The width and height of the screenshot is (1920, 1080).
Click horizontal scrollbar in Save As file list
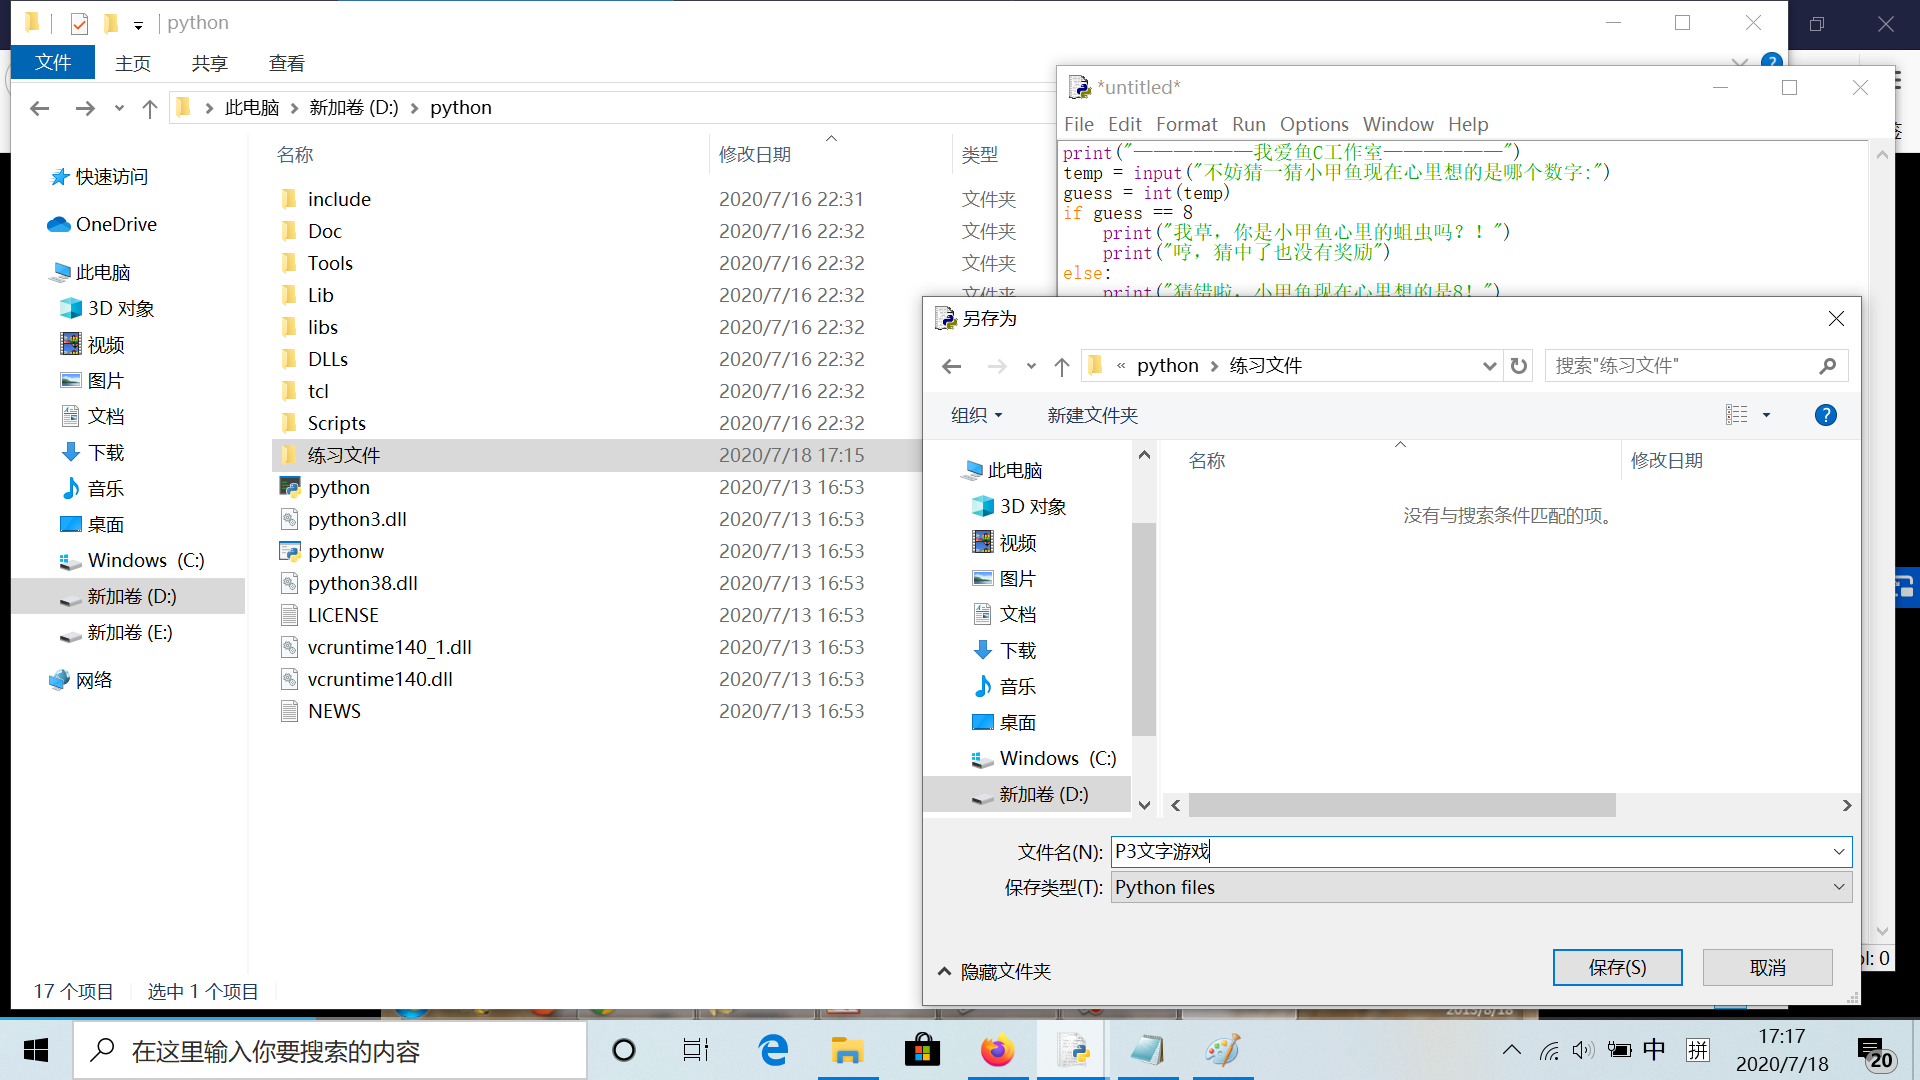(1401, 805)
